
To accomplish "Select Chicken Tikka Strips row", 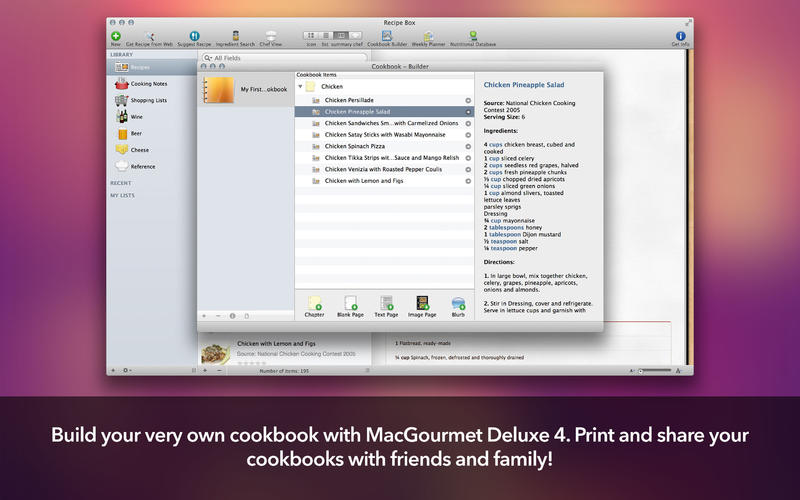I will (x=384, y=158).
